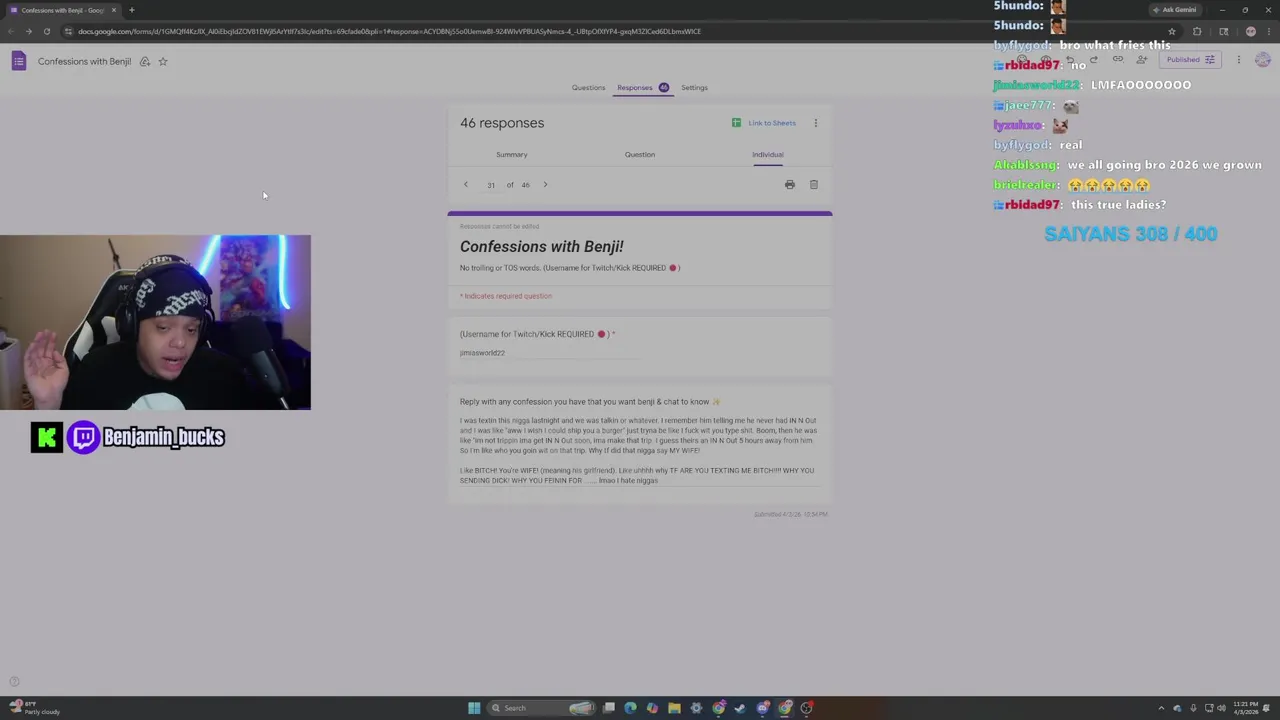Close the Confessions with Benji tab

tap(114, 10)
